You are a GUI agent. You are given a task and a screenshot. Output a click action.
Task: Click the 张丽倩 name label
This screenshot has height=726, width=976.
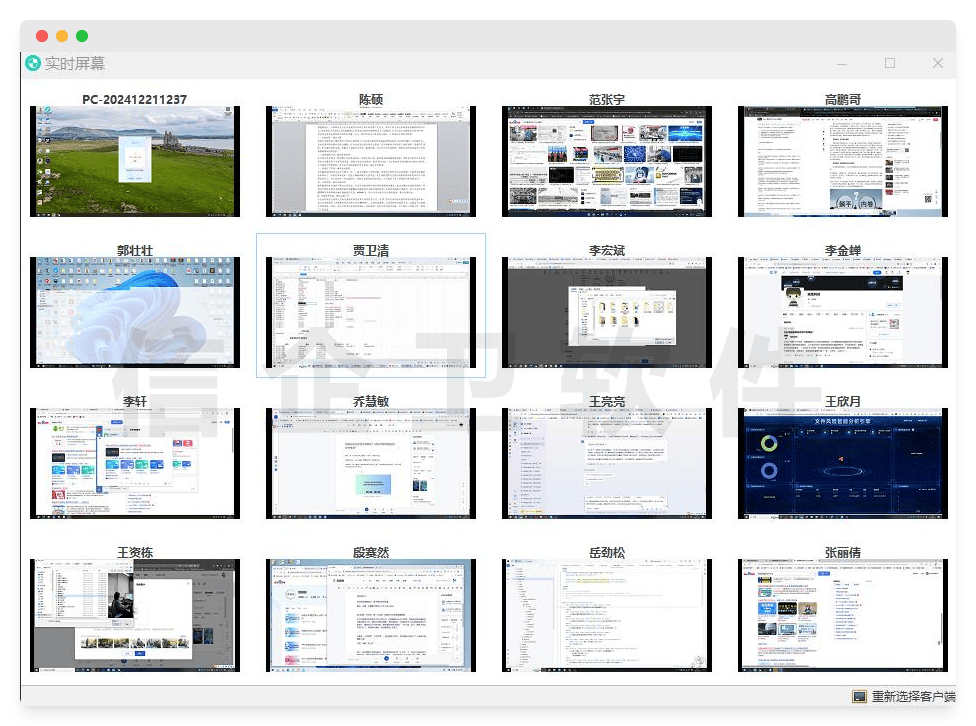[842, 552]
